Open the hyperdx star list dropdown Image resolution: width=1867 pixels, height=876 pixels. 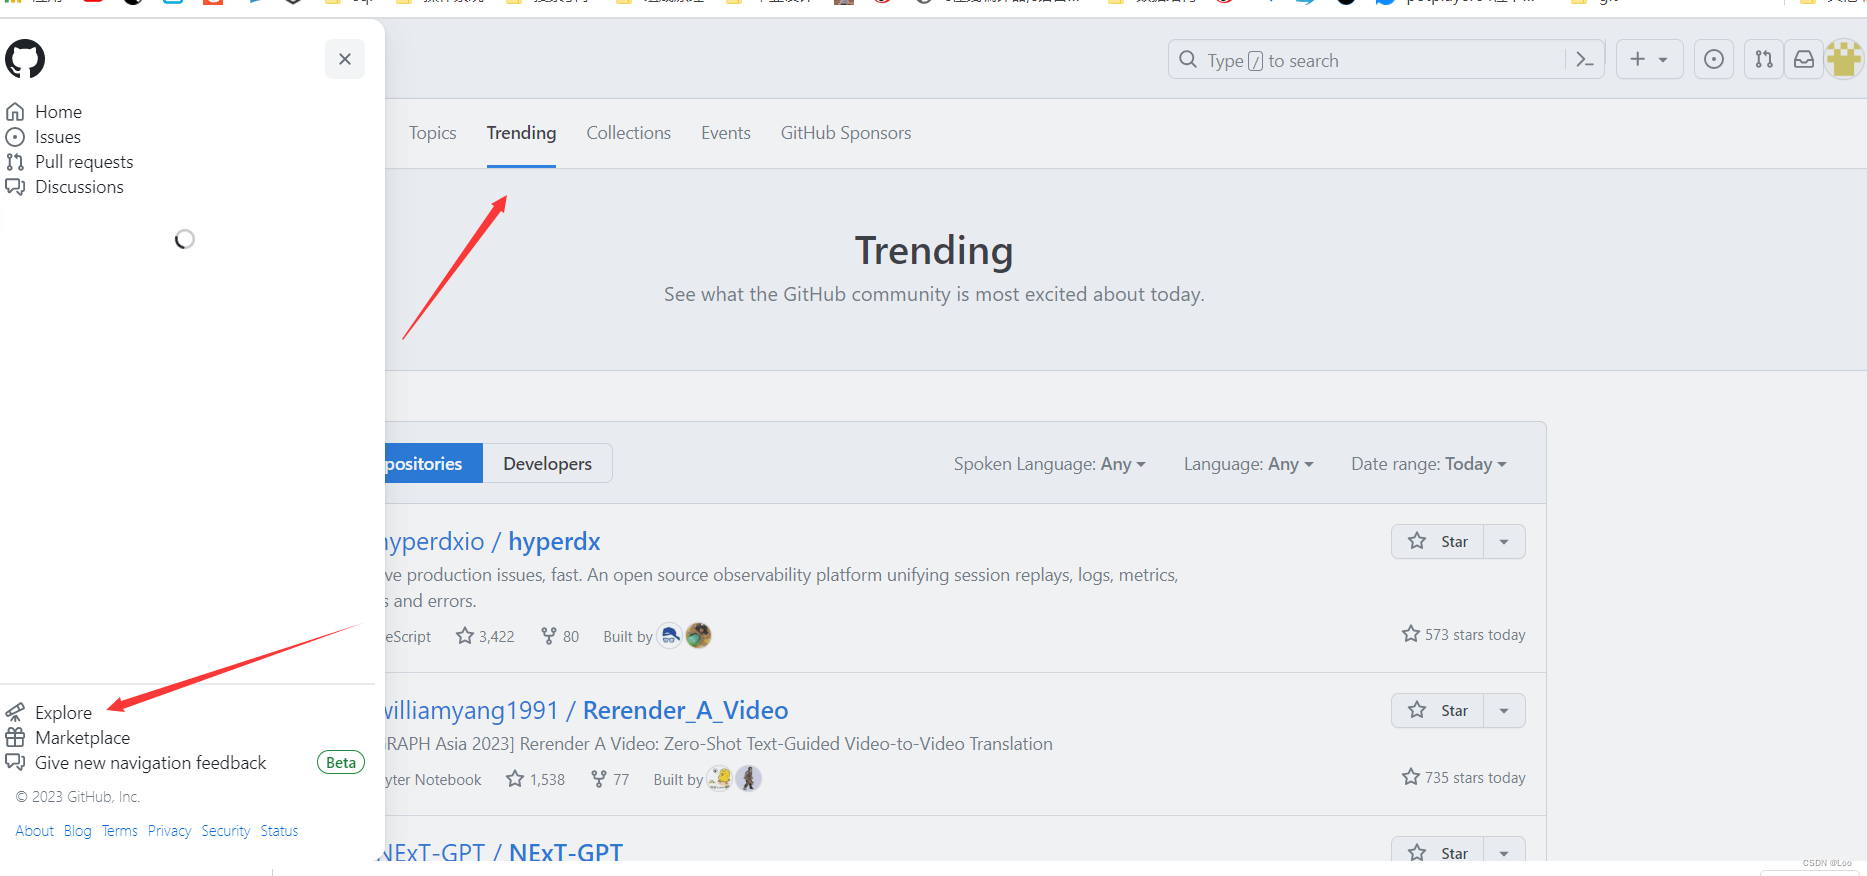pyautogui.click(x=1505, y=541)
